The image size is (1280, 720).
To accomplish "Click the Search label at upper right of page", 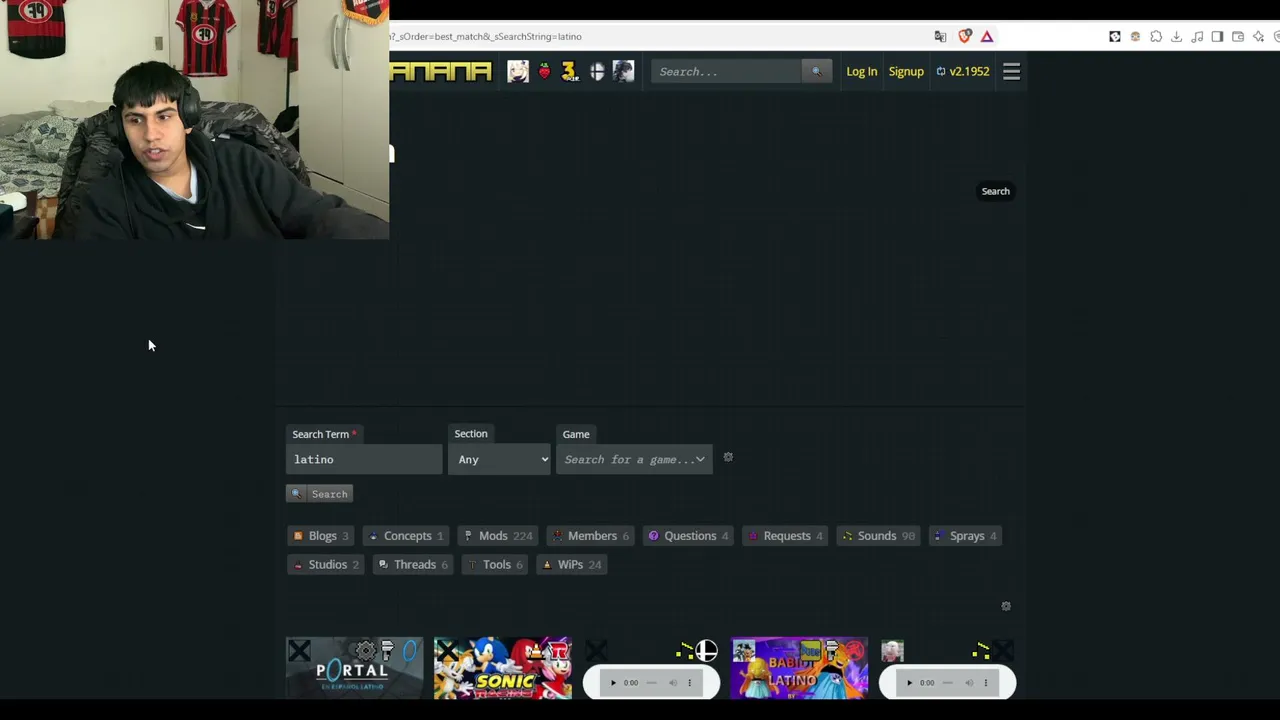I will coord(995,191).
